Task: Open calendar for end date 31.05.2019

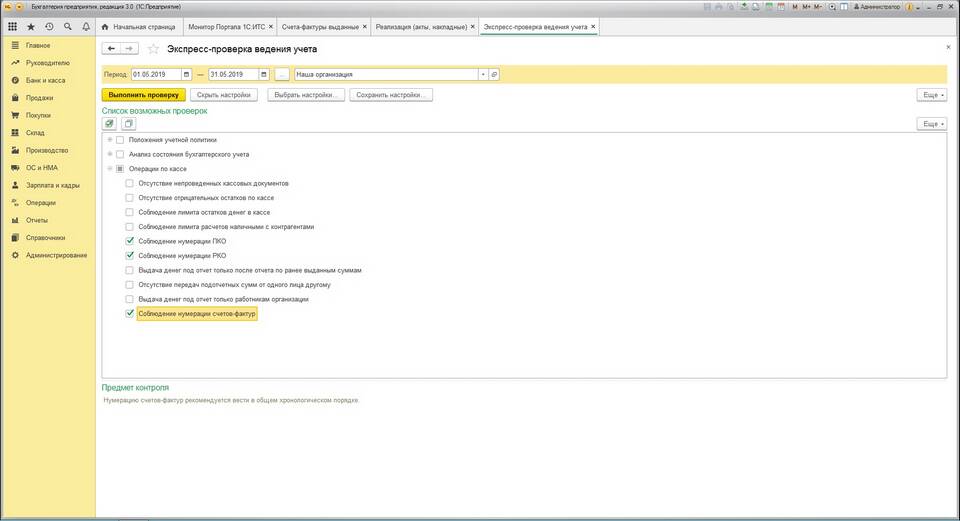Action: (x=264, y=74)
